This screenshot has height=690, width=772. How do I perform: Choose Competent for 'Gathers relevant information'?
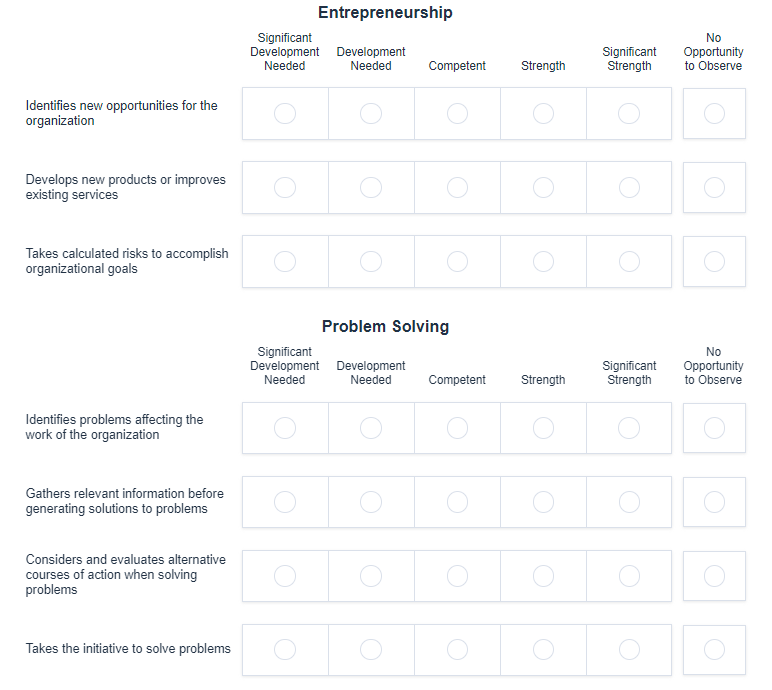[457, 502]
